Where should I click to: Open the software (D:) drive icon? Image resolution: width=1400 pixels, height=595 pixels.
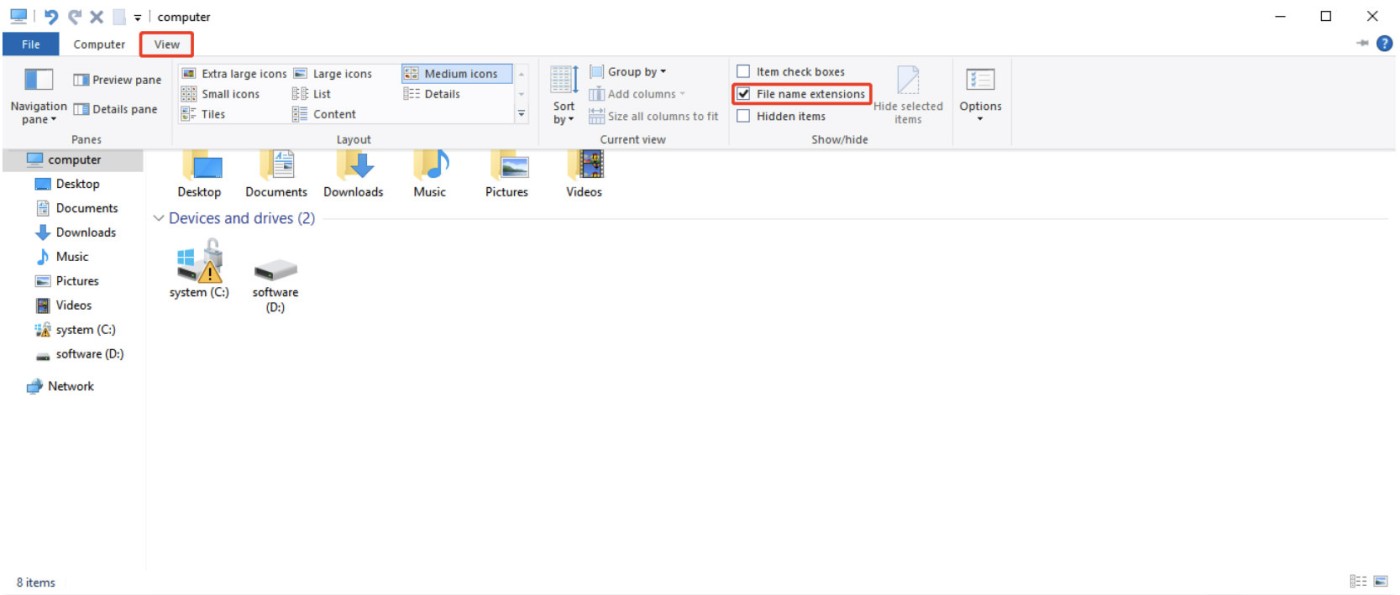(275, 270)
